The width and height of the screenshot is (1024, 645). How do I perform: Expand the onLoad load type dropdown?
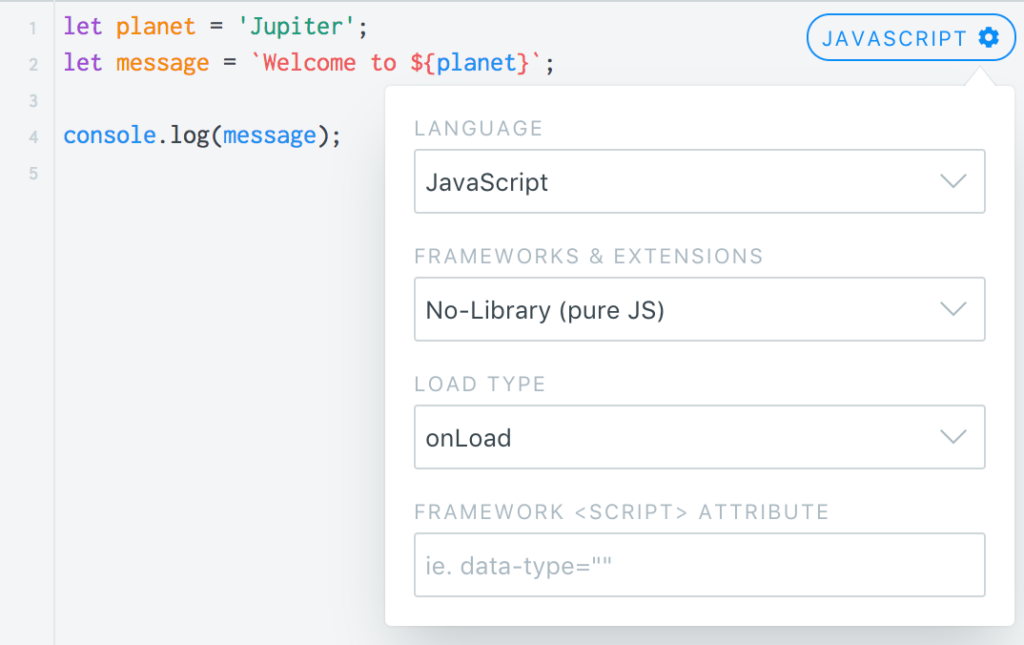[700, 437]
